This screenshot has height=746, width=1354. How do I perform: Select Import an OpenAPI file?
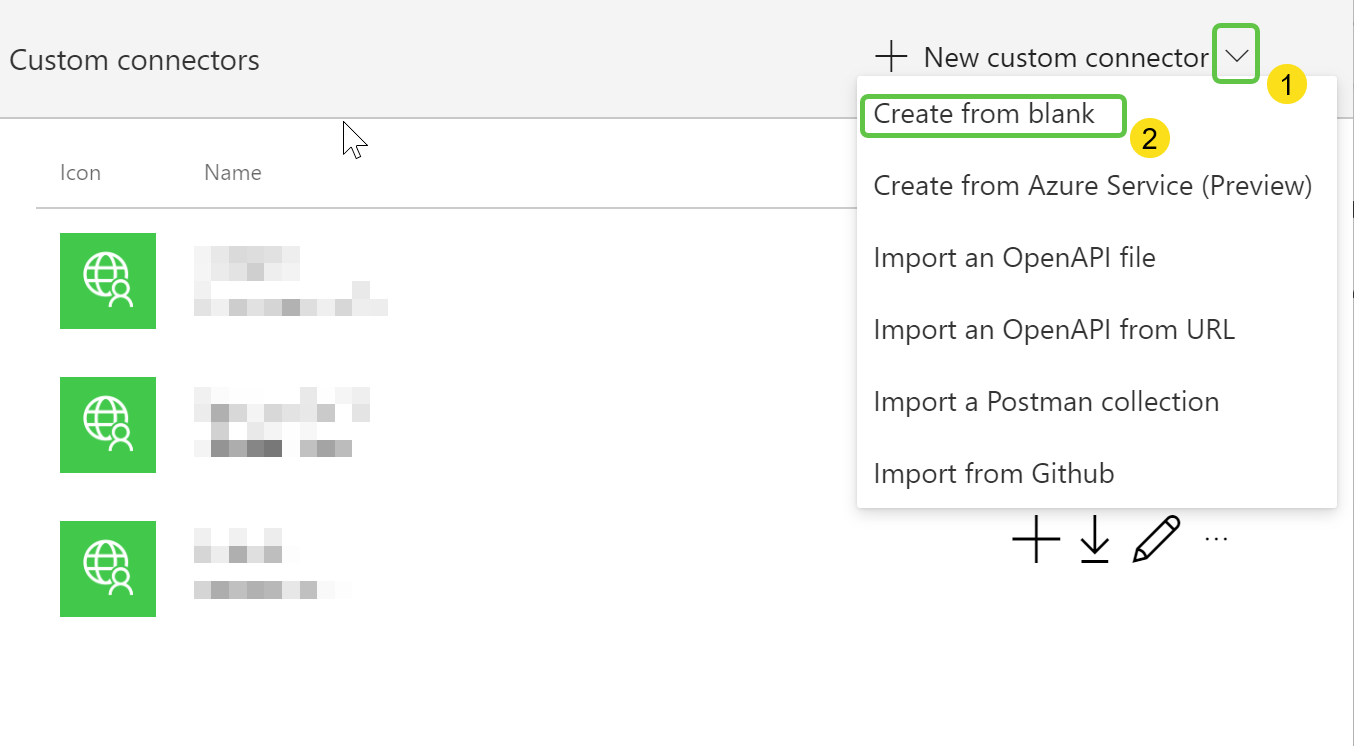click(x=1014, y=258)
